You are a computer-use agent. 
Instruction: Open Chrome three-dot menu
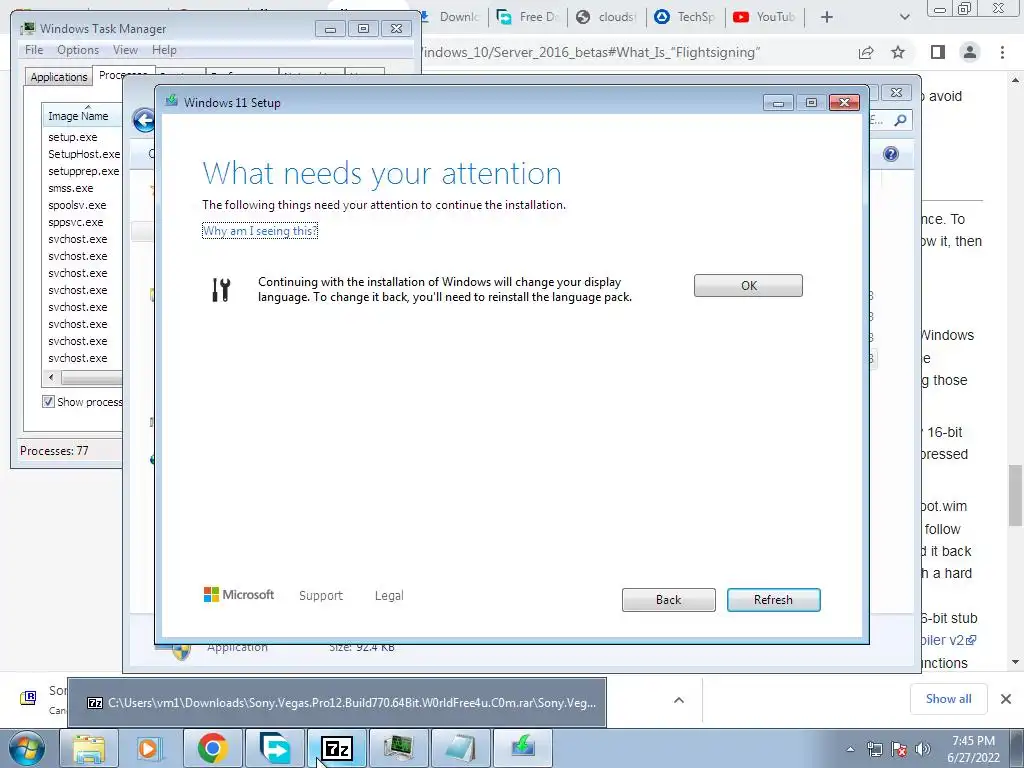pos(1002,52)
